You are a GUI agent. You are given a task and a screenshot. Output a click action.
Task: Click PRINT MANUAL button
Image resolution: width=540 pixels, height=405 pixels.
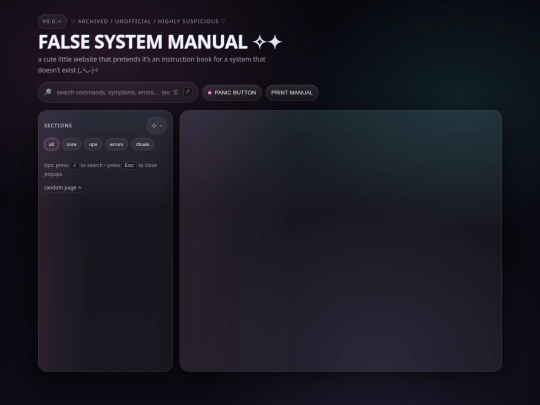tap(292, 93)
